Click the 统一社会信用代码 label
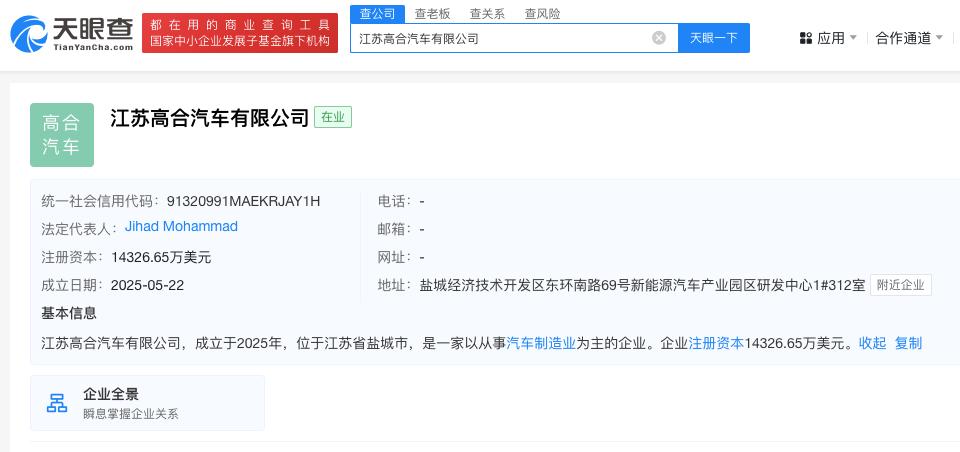 coord(100,201)
